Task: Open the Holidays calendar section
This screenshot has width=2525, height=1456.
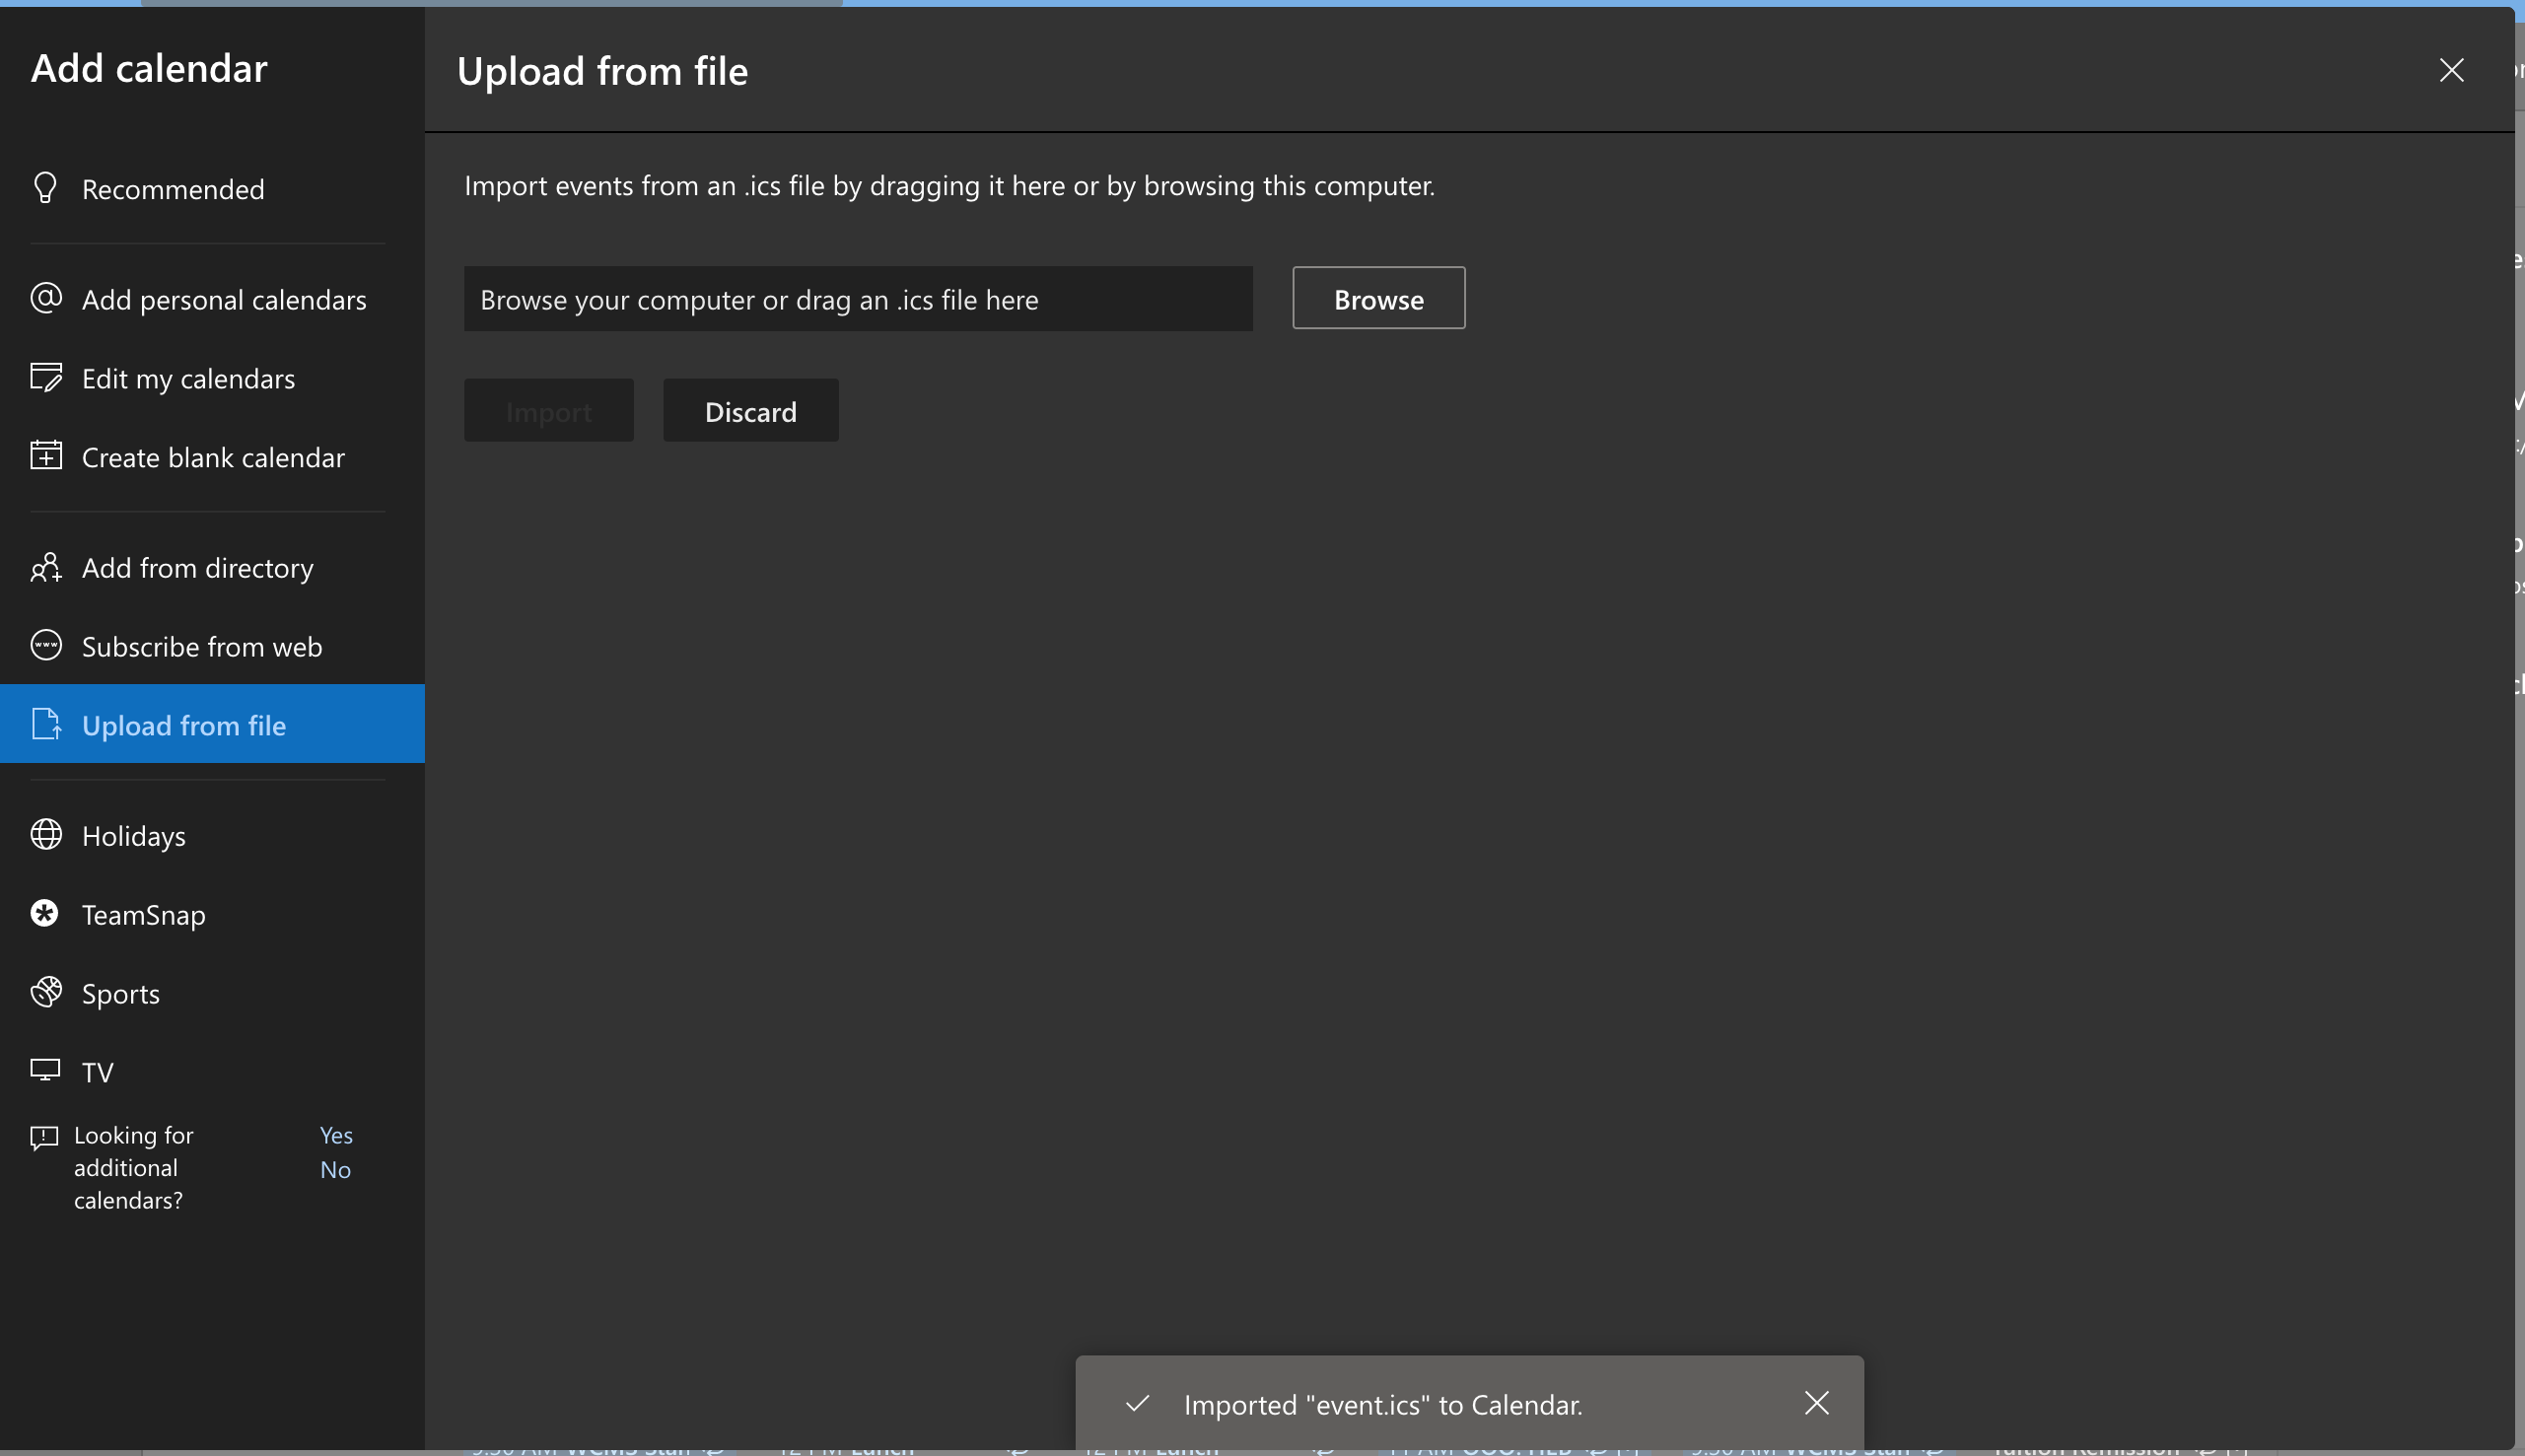Action: pos(134,835)
